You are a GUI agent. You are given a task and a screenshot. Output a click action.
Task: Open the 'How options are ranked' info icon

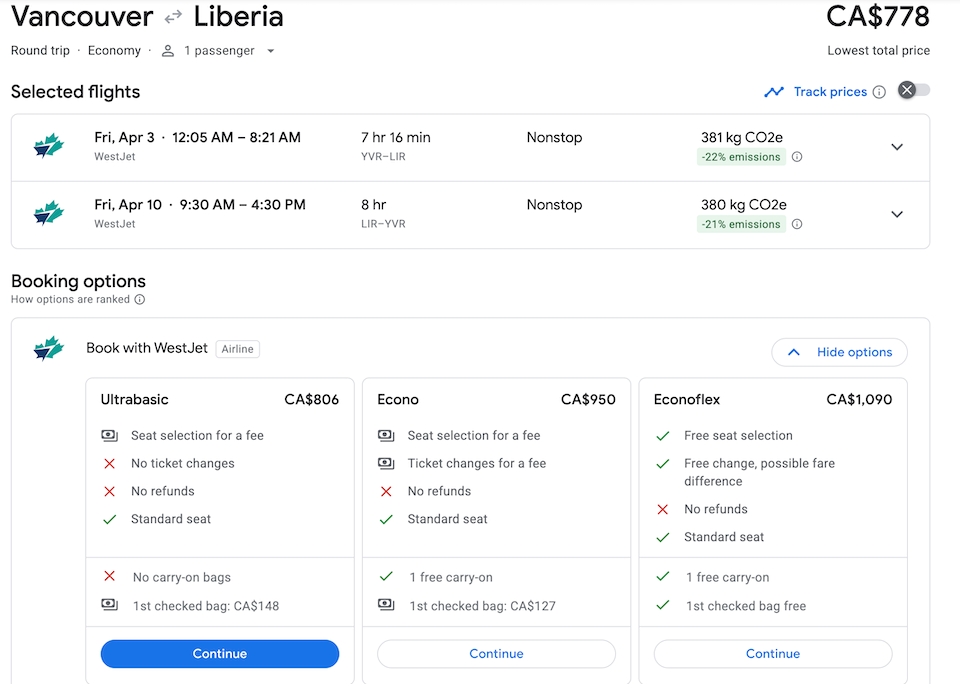pyautogui.click(x=140, y=299)
